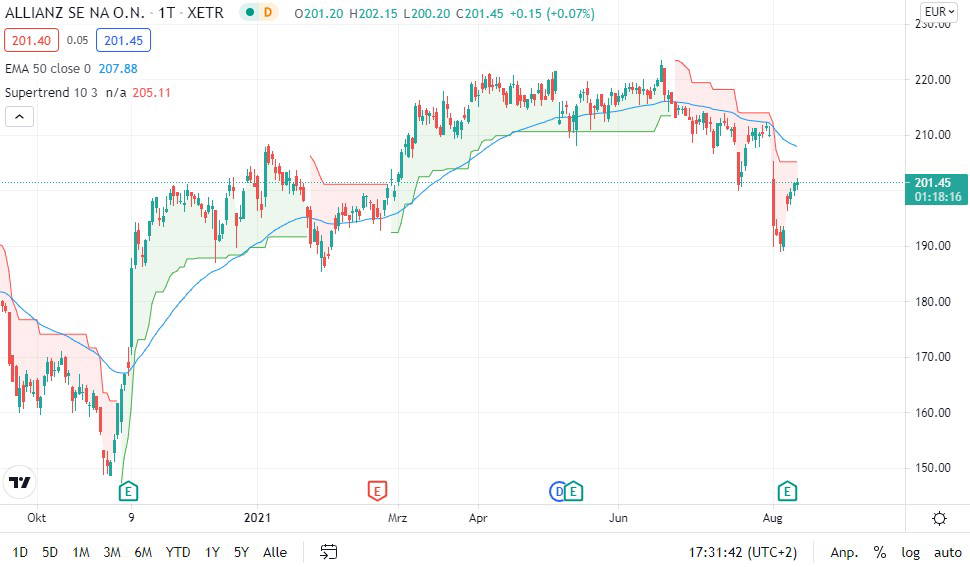This screenshot has height=567, width=970.
Task: Open the red earnings marker before Mrz
Action: click(x=377, y=492)
